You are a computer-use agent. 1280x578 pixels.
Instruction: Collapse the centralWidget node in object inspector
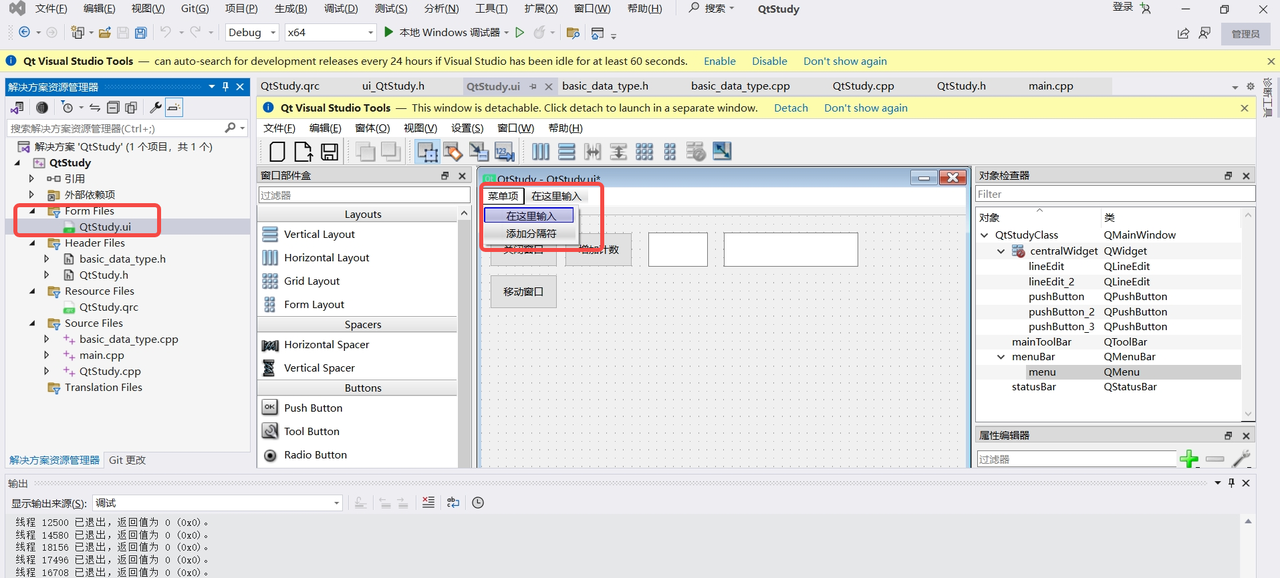(1001, 251)
